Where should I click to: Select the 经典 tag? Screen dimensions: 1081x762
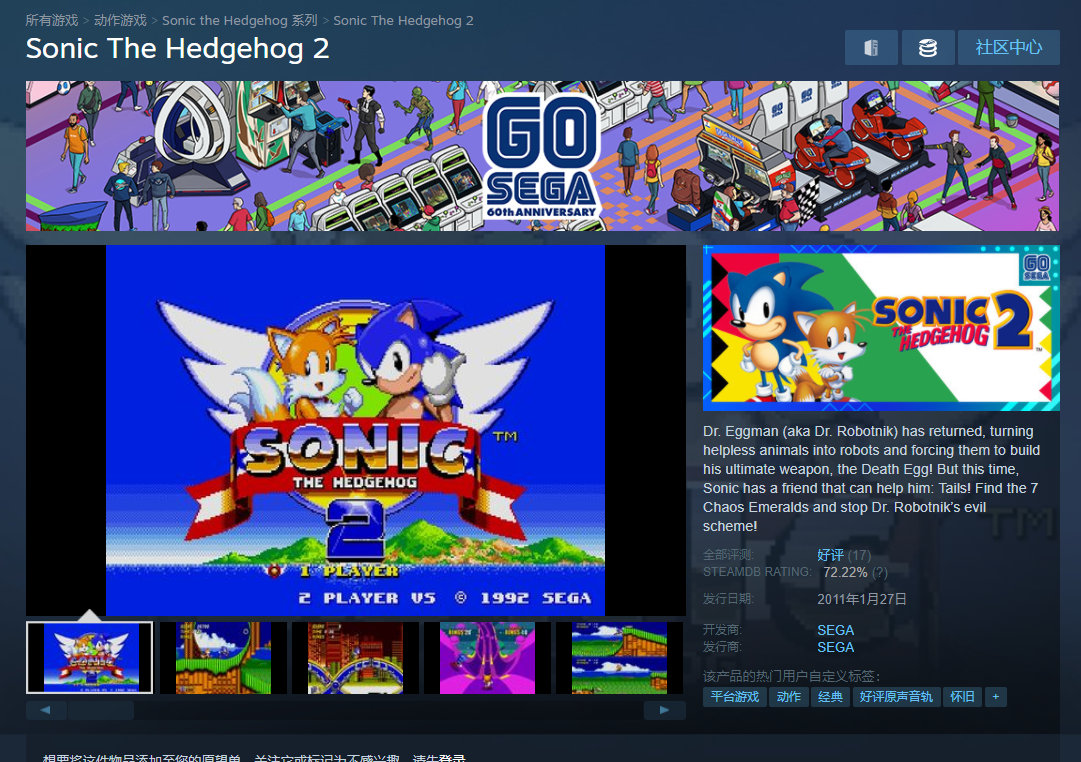point(830,696)
